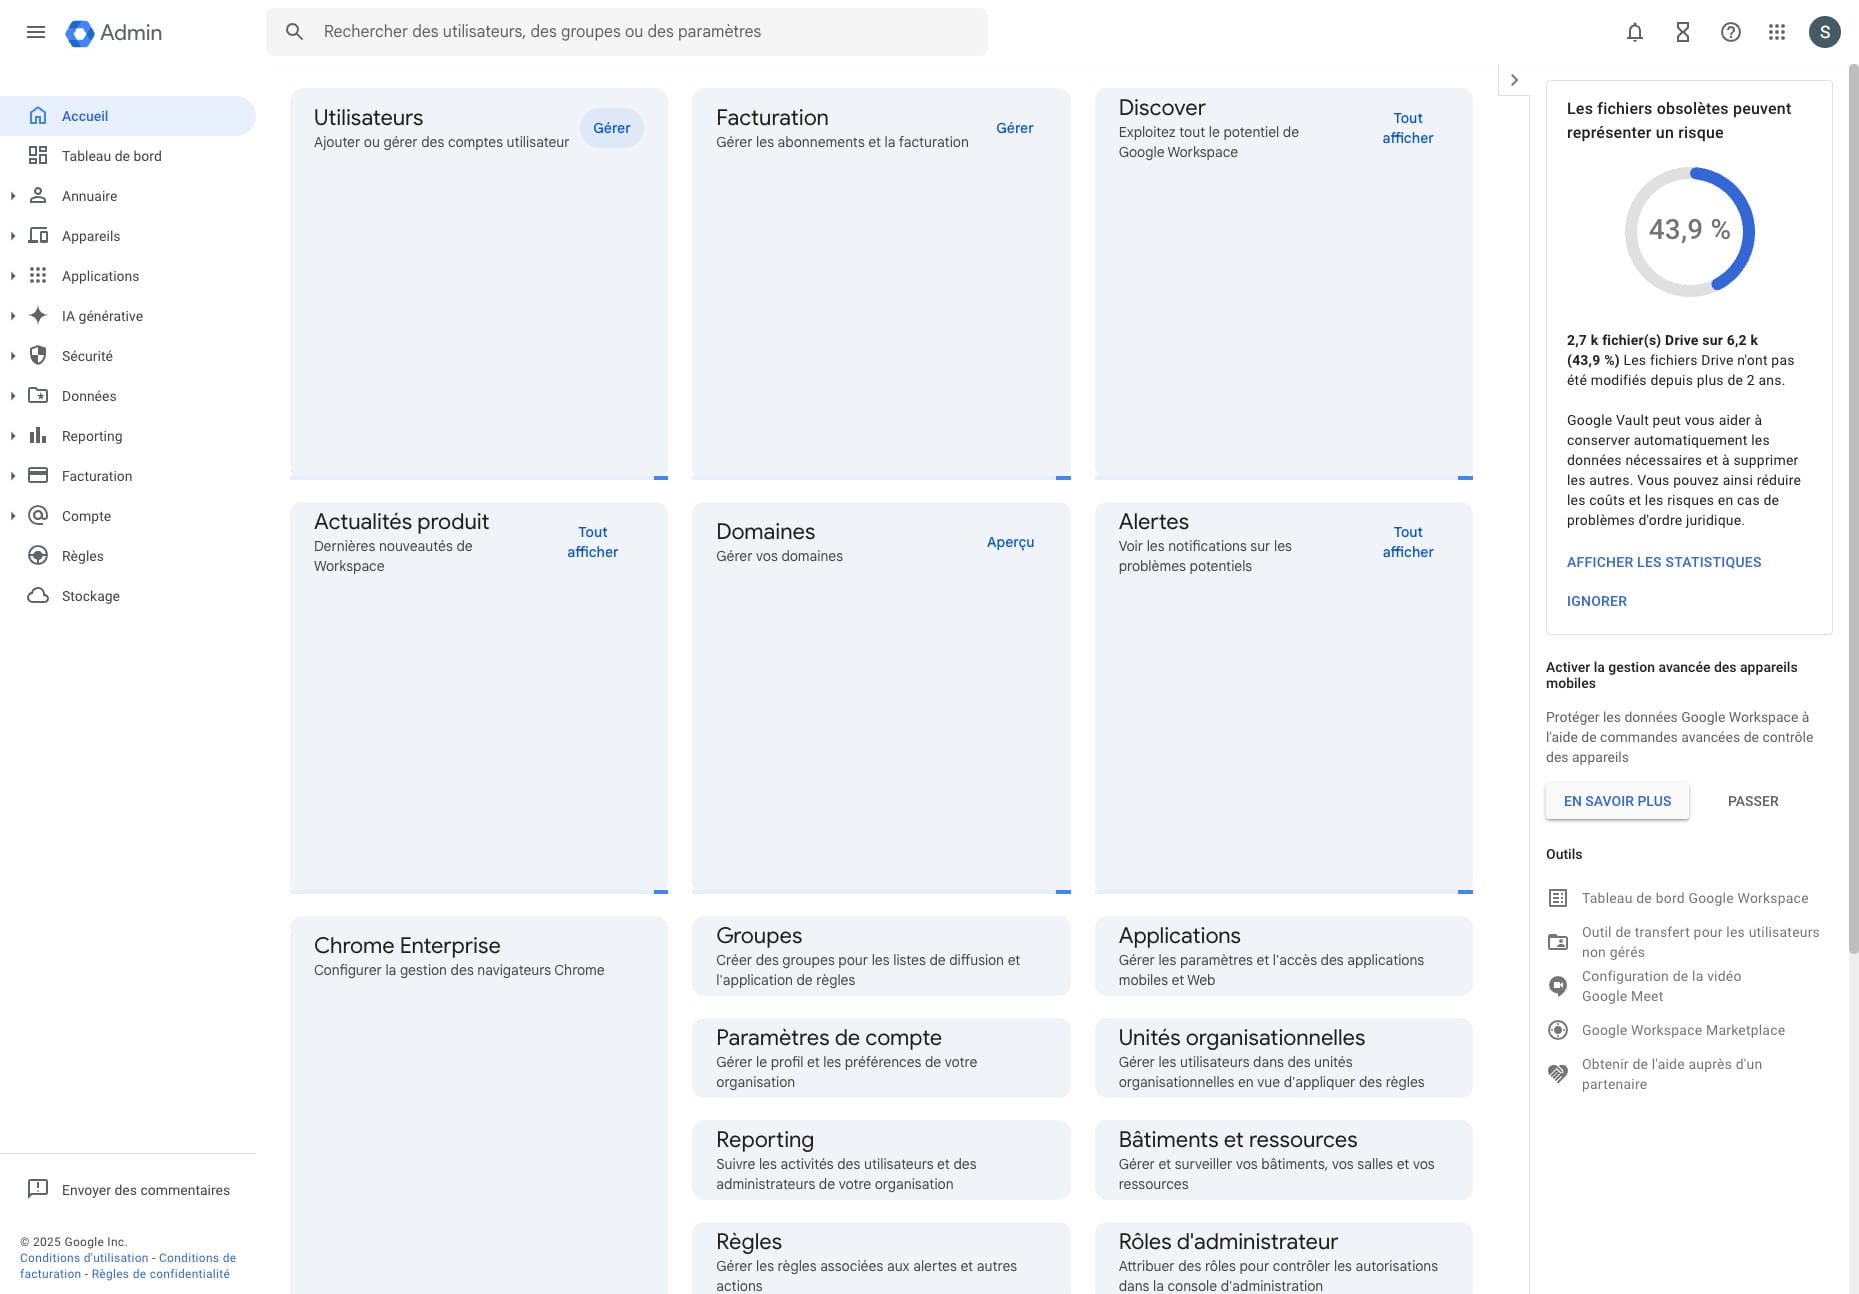This screenshot has width=1859, height=1294.
Task: Click the Données folder icon
Action: (38, 396)
